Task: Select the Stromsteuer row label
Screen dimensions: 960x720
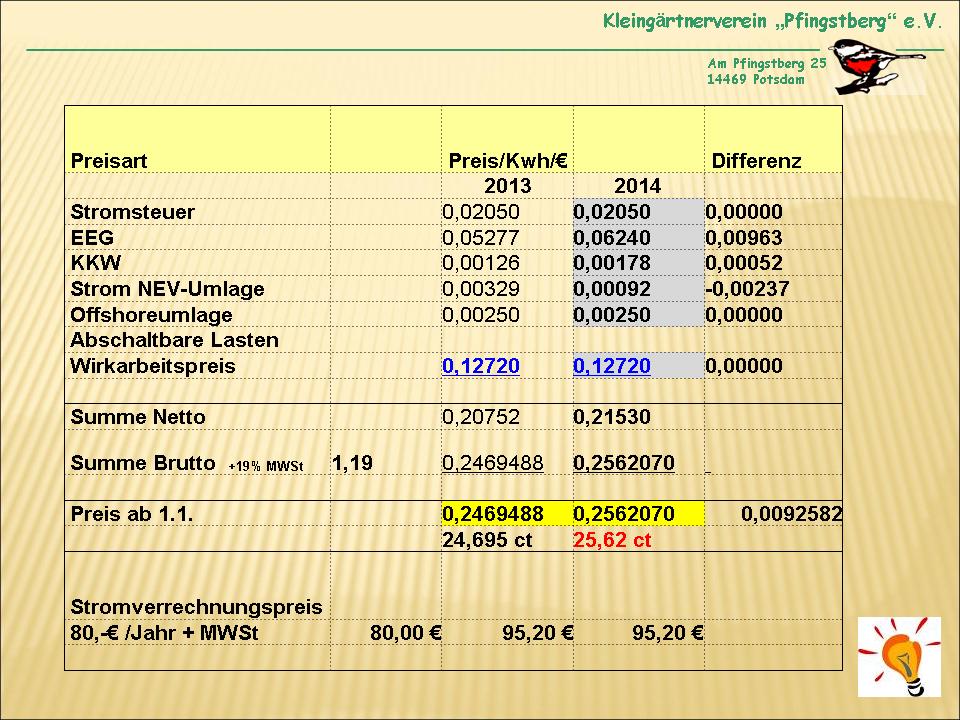Action: pyautogui.click(x=133, y=212)
